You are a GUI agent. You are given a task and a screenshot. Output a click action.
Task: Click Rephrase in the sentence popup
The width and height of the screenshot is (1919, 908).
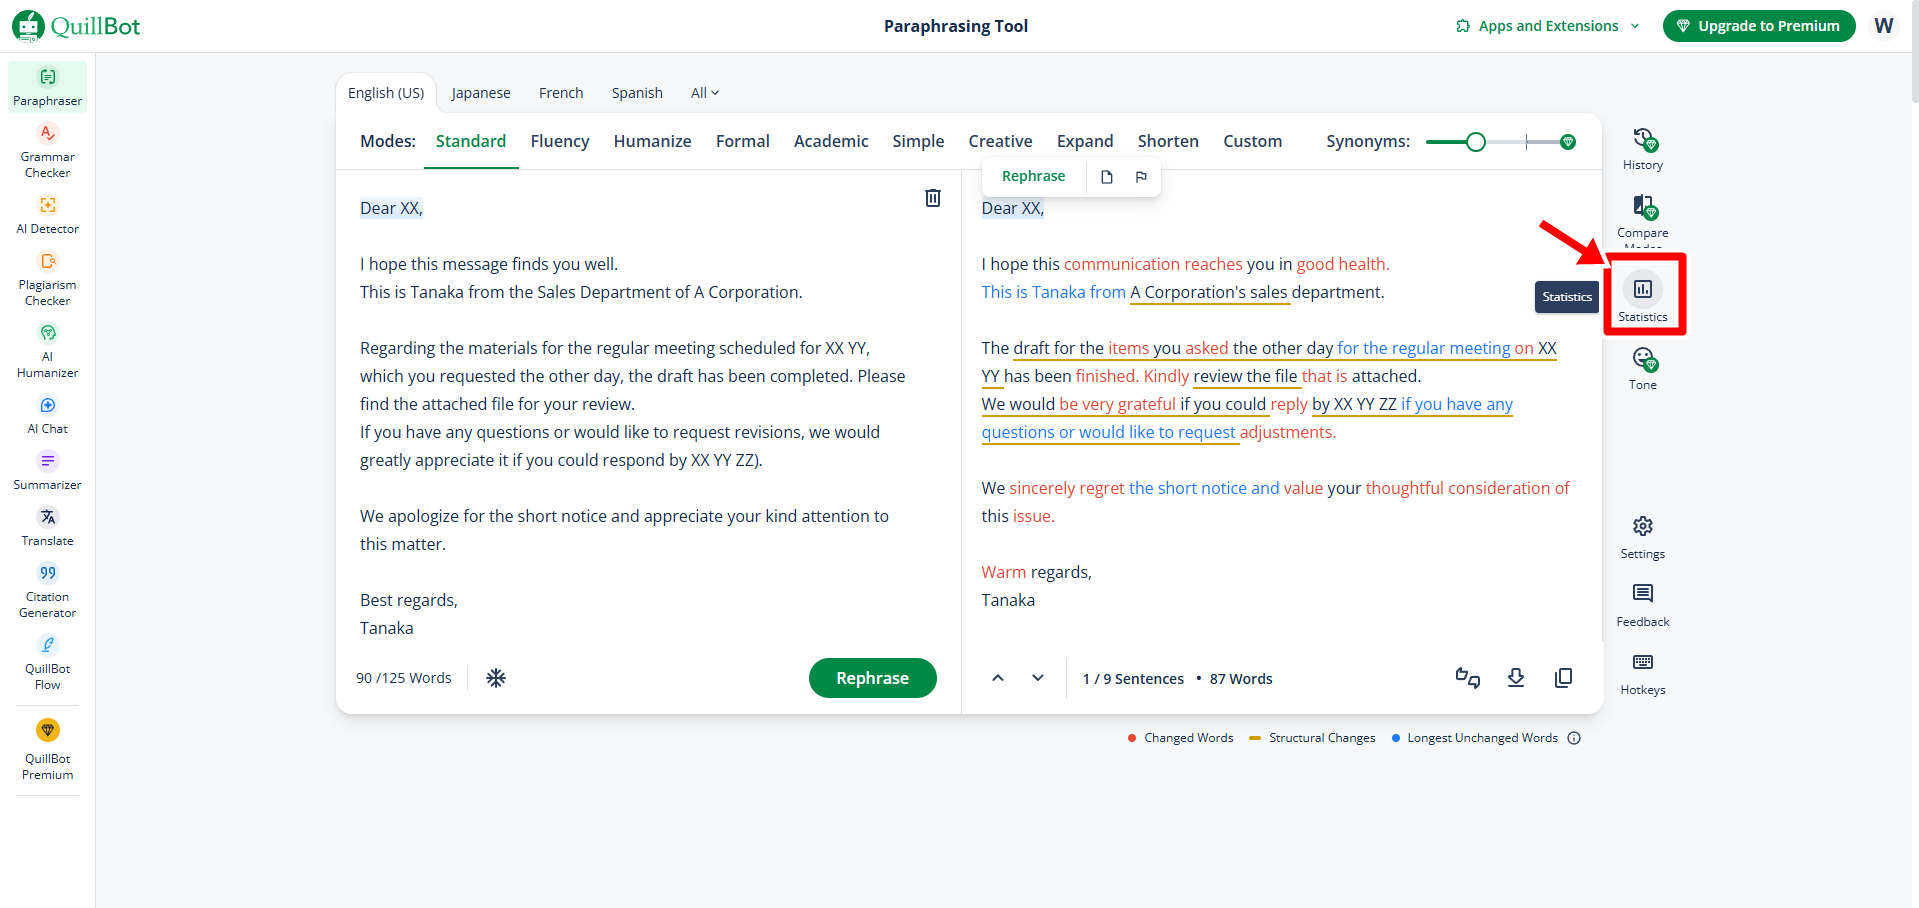tap(1034, 176)
